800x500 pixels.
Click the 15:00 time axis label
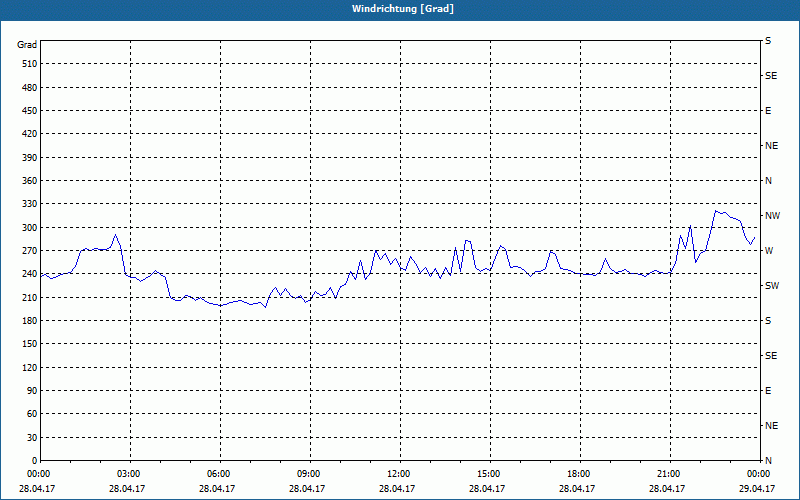point(488,474)
